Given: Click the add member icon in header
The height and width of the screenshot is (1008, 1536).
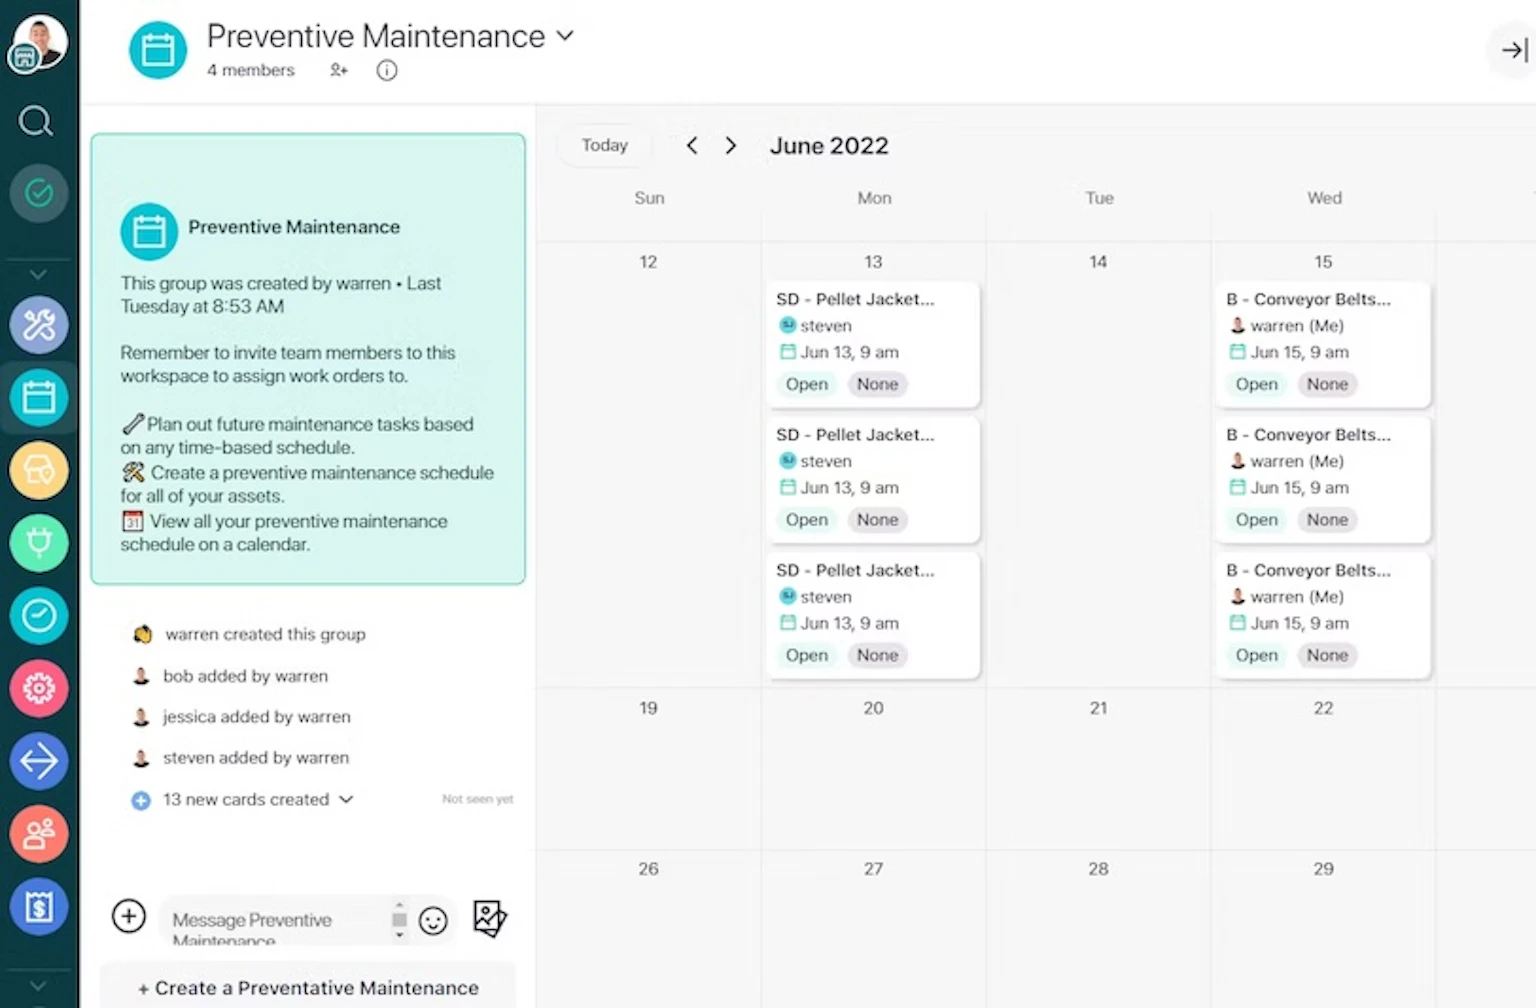Looking at the screenshot, I should [339, 70].
